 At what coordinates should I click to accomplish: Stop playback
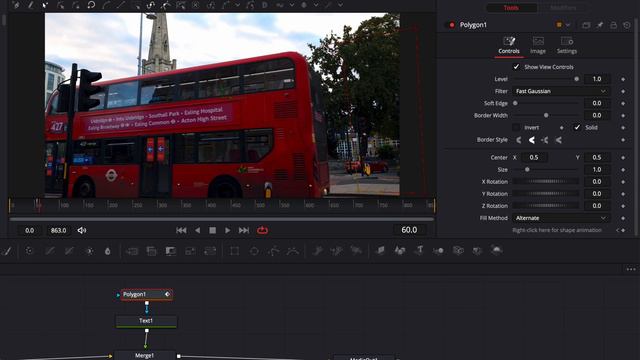(x=212, y=230)
